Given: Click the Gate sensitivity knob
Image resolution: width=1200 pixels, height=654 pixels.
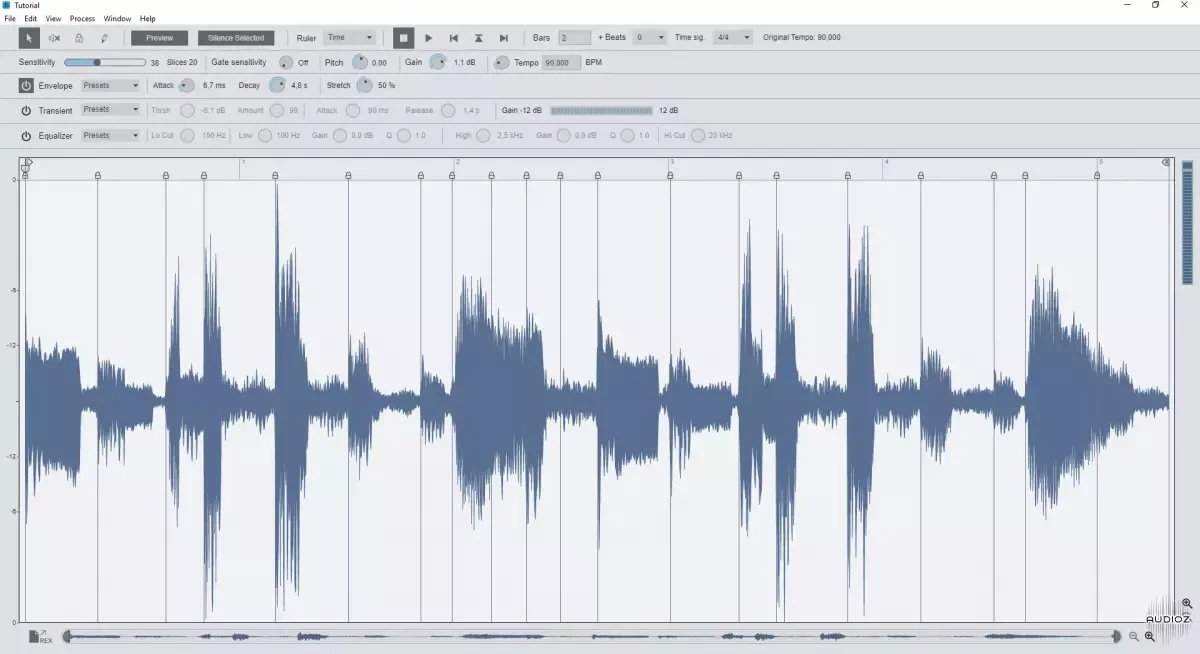Looking at the screenshot, I should click(286, 62).
